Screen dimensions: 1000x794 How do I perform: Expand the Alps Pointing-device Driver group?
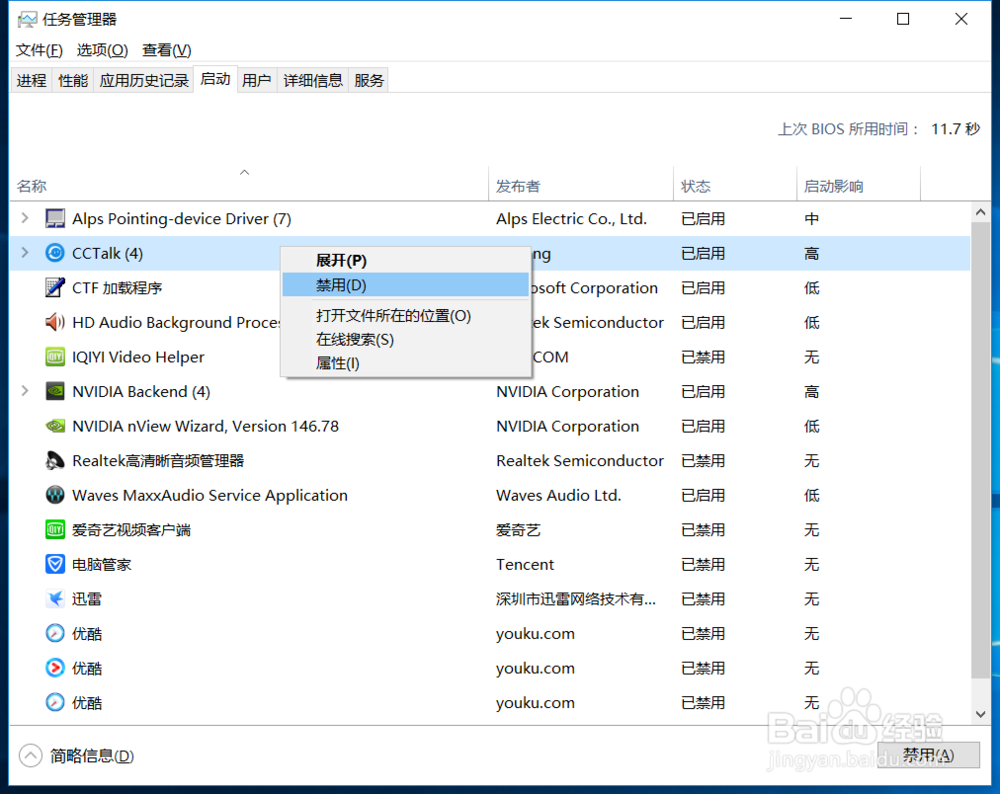click(25, 218)
